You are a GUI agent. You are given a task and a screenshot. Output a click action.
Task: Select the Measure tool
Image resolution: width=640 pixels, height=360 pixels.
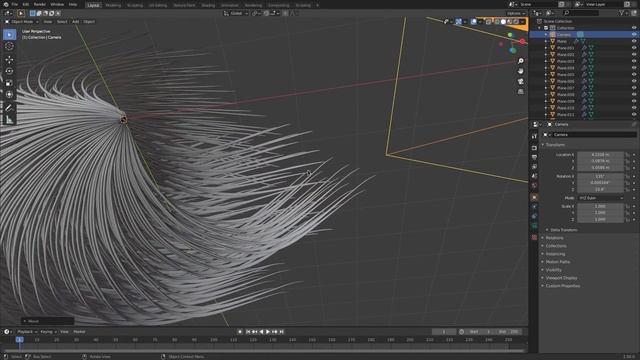(x=9, y=120)
